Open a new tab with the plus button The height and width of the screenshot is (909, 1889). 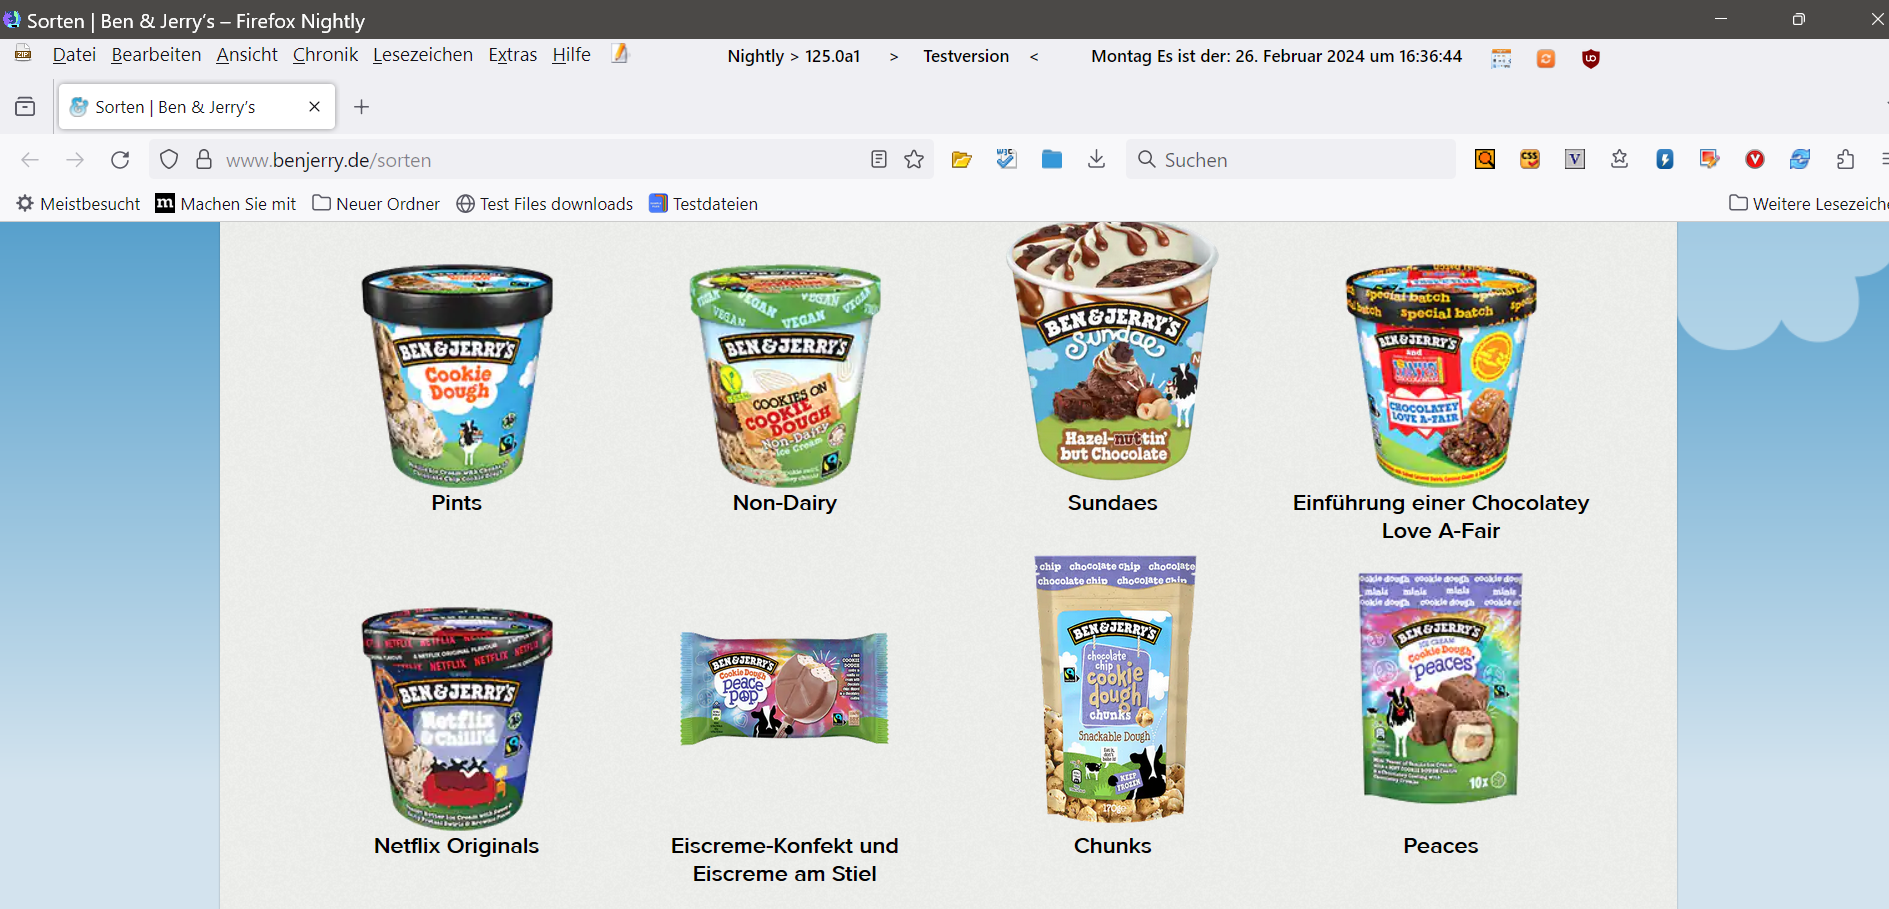[362, 107]
